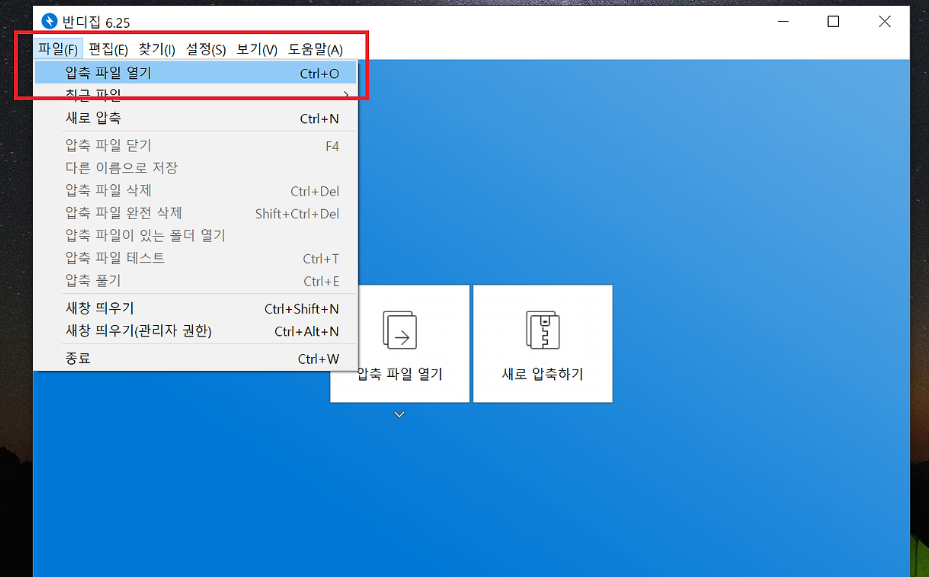Open the 편집(E) menu
929x577 pixels.
(108, 49)
